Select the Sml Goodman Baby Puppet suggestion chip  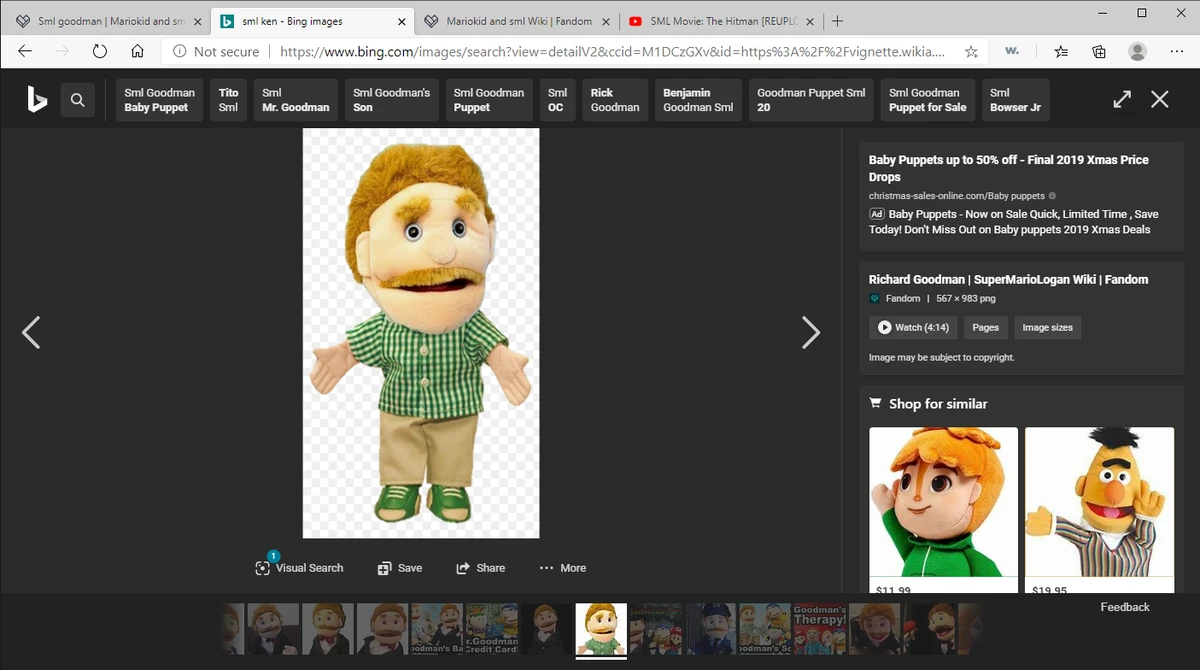(x=158, y=100)
